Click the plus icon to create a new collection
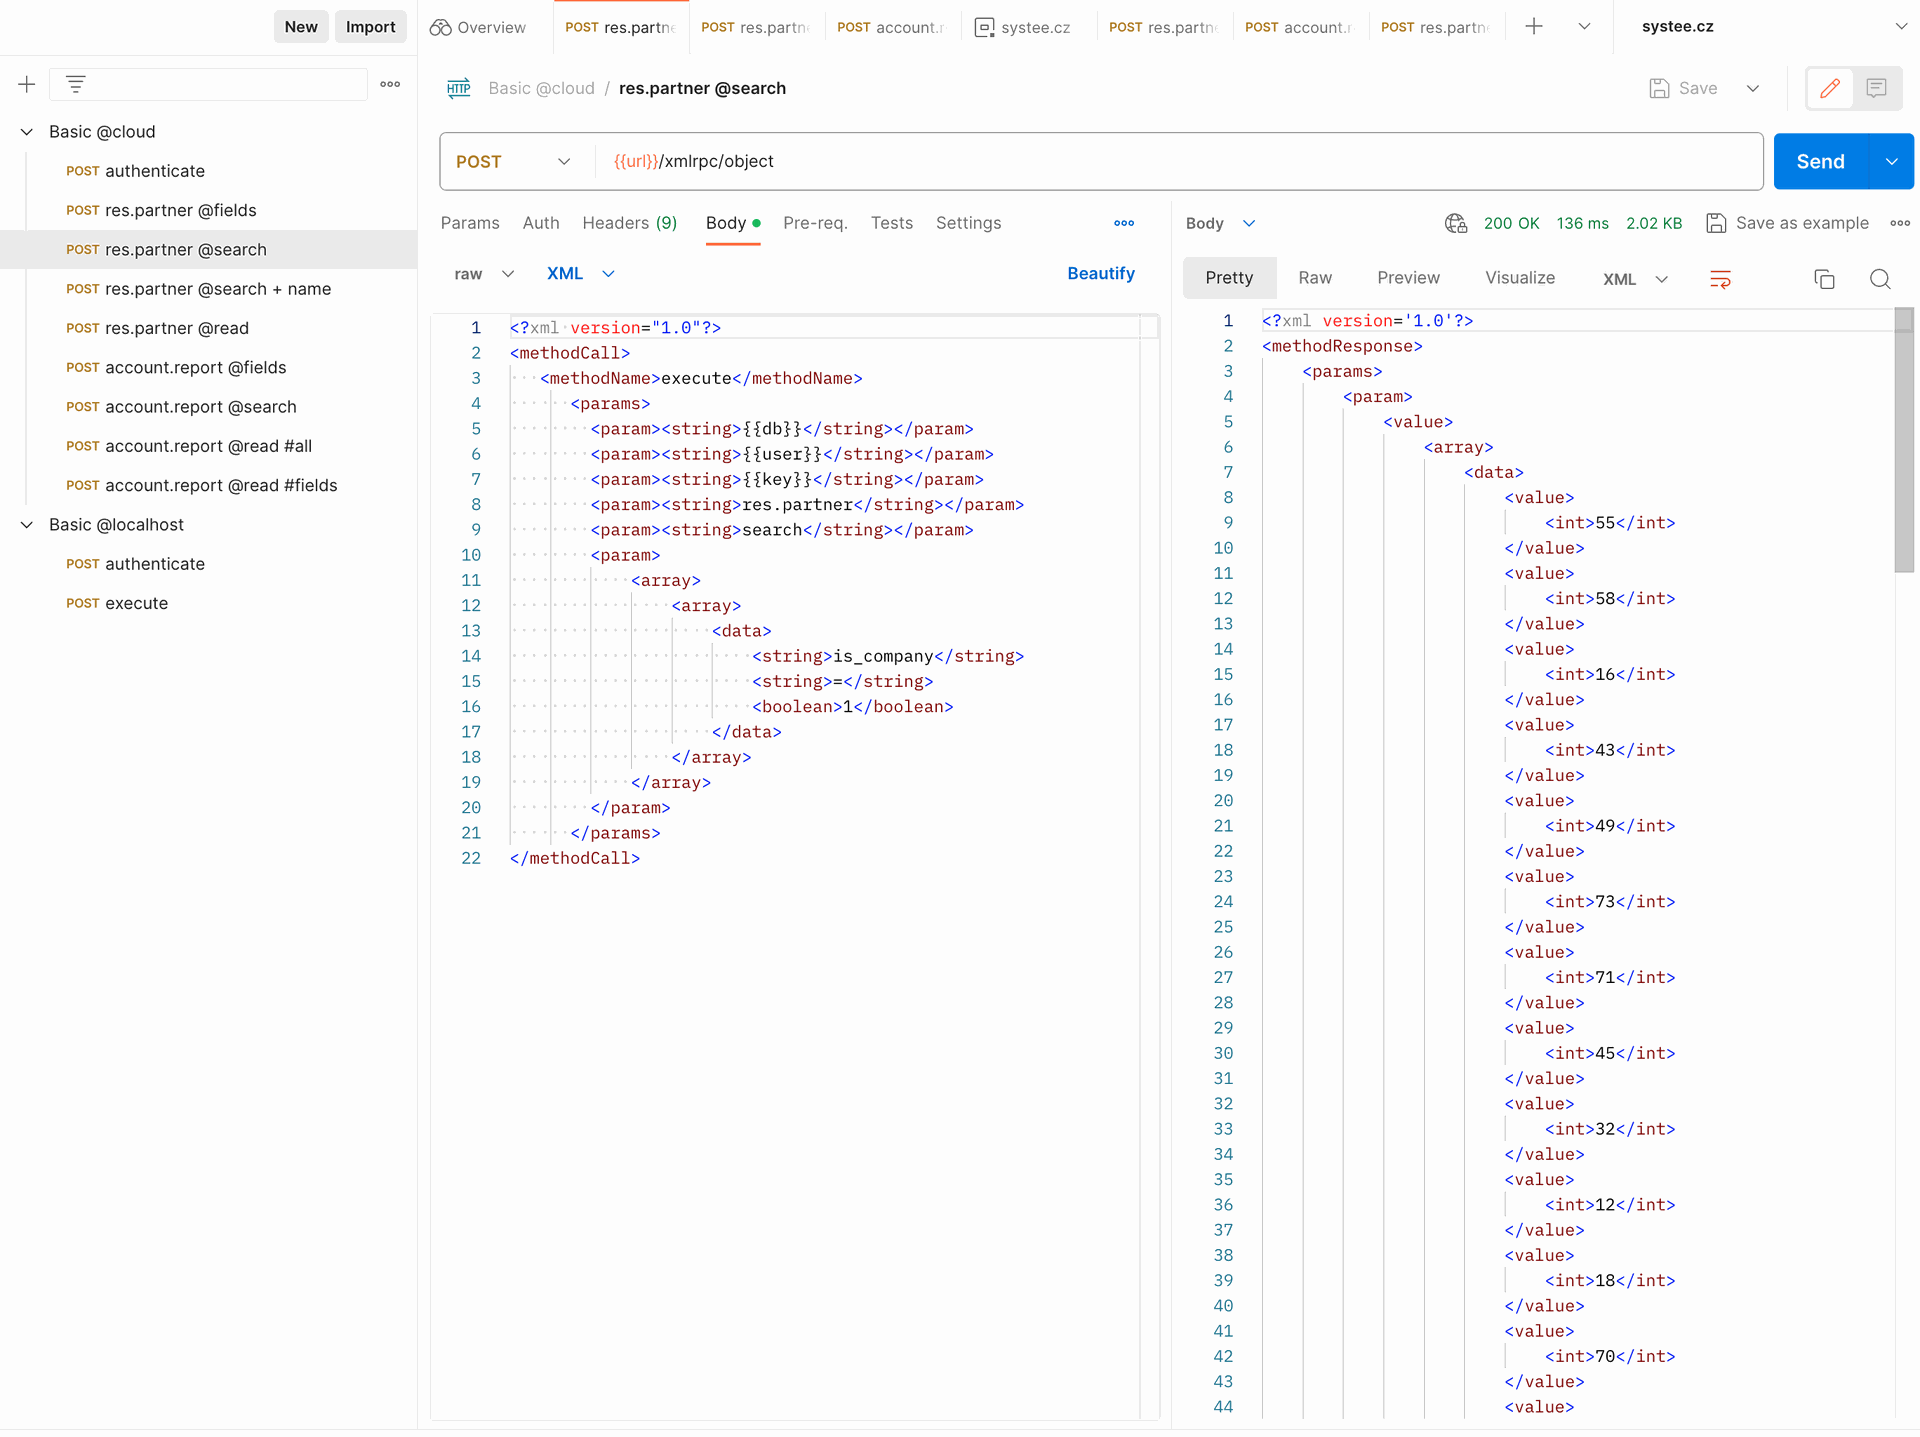This screenshot has width=1920, height=1437. [x=27, y=85]
